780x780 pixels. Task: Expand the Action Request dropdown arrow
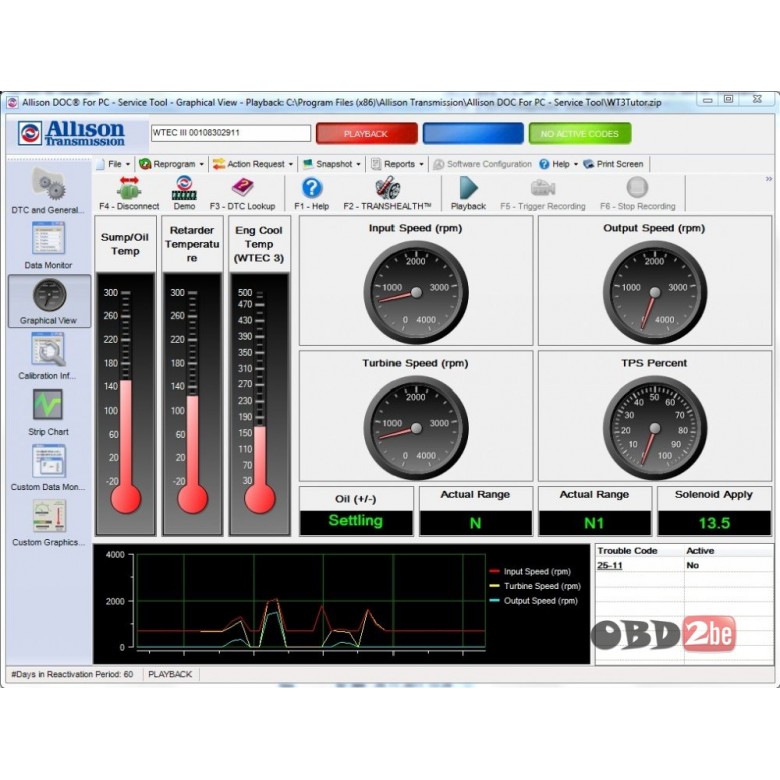pos(291,165)
